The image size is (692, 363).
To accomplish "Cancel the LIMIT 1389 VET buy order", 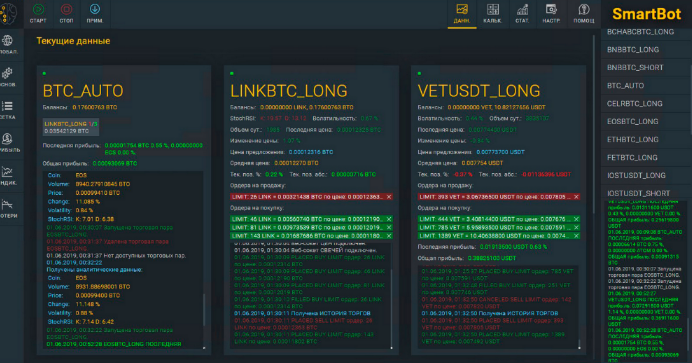I will click(576, 236).
